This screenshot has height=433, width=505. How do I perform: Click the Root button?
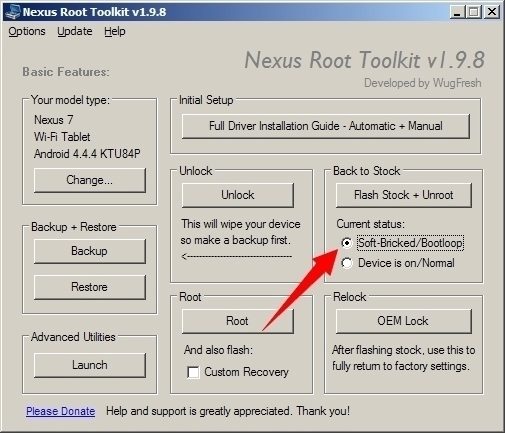(238, 321)
